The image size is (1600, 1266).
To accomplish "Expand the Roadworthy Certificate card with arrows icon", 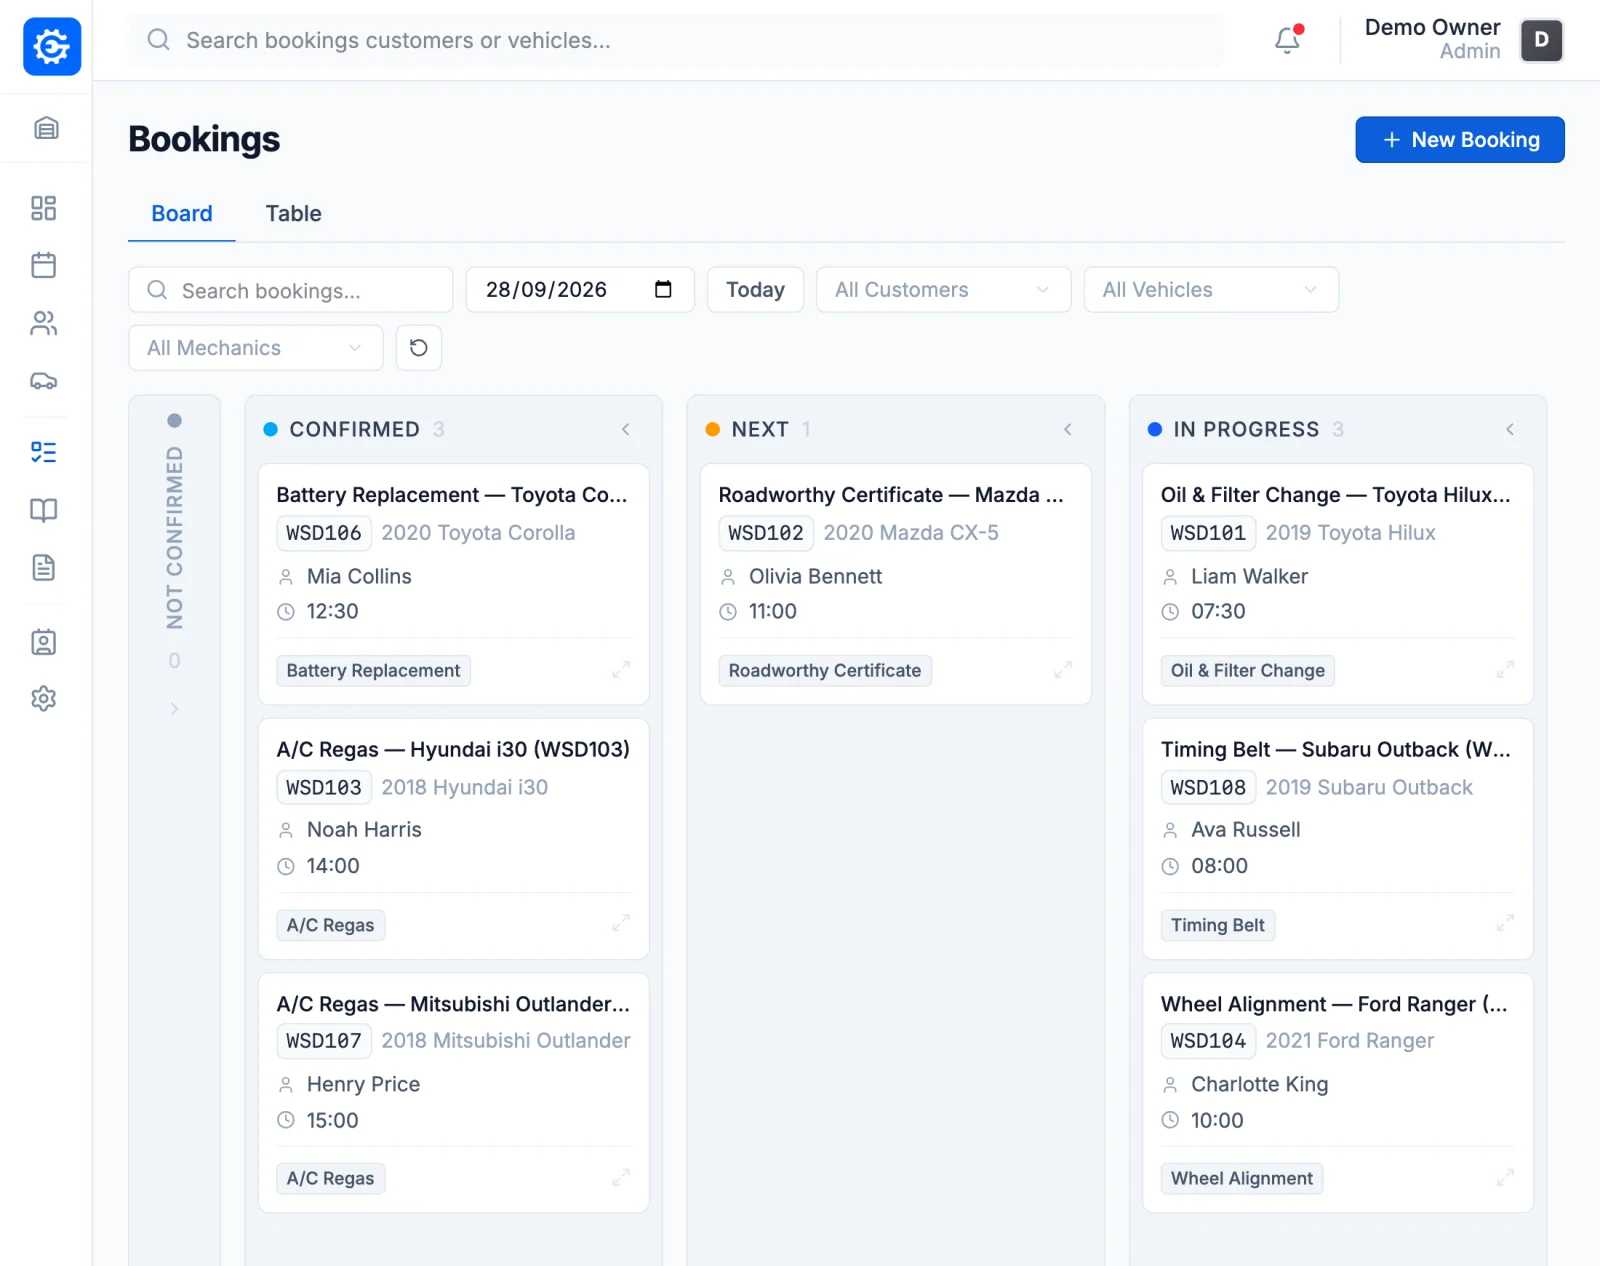I will click(x=1063, y=670).
